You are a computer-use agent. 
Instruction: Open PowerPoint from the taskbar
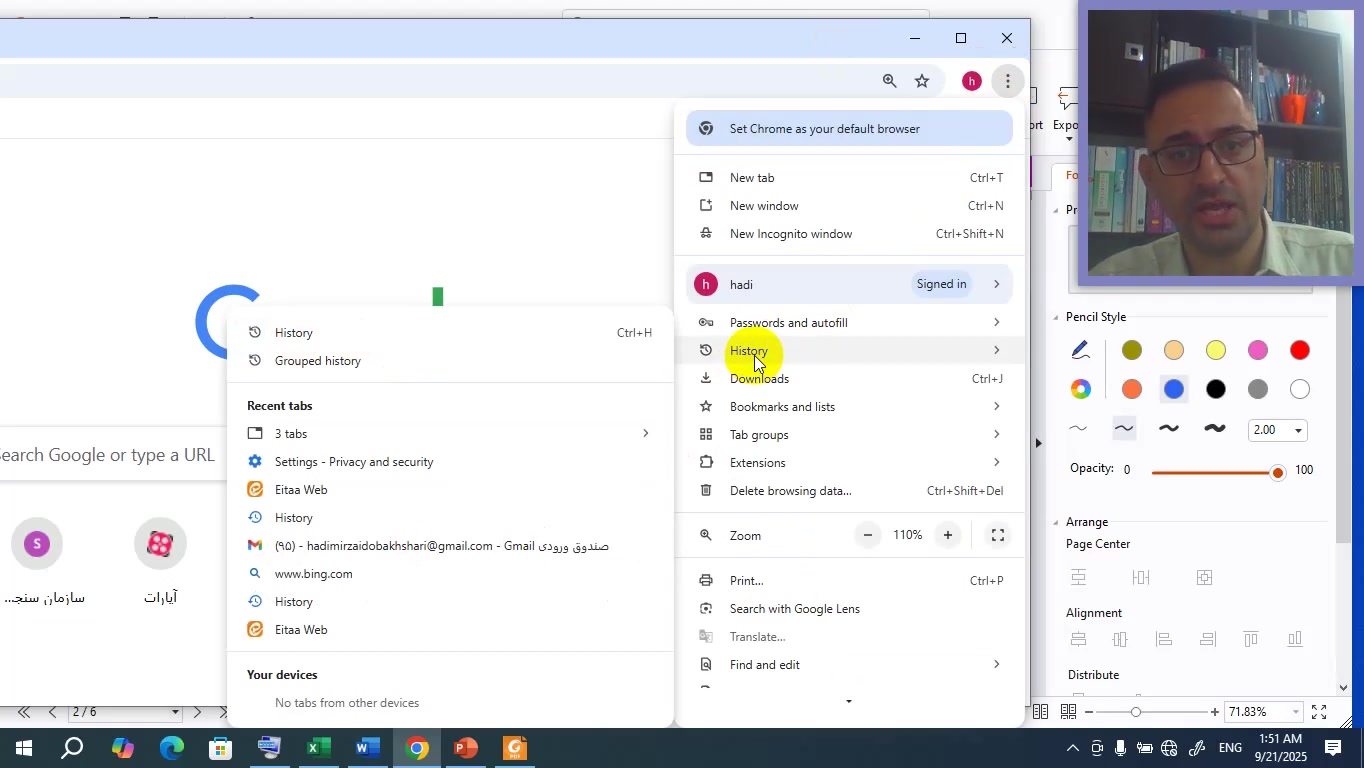coord(465,748)
